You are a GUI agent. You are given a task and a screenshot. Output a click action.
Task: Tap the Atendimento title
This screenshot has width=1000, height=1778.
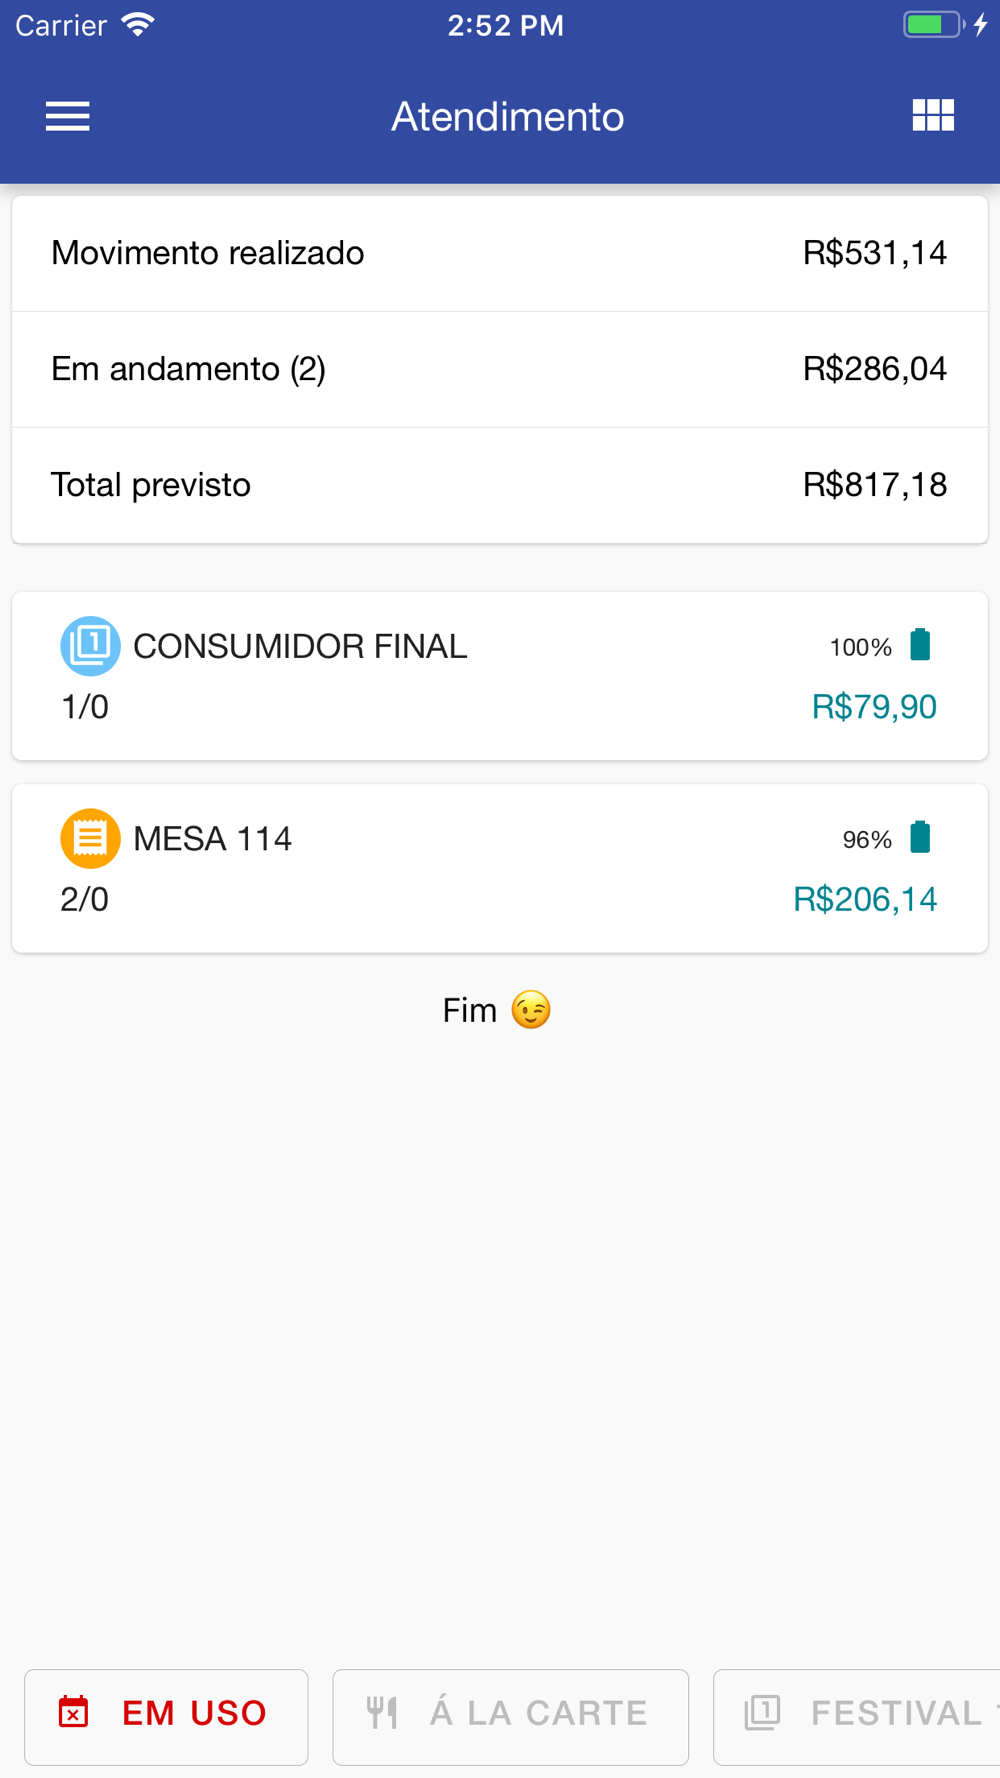tap(507, 117)
